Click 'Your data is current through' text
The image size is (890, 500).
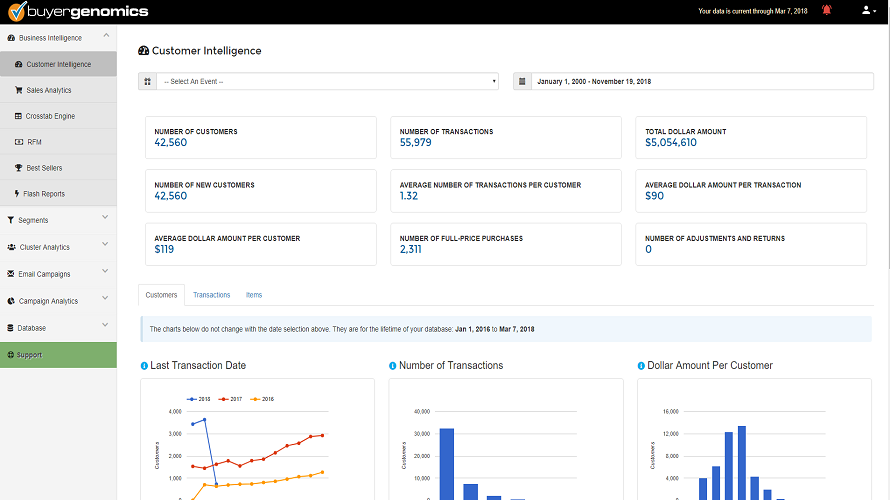tap(753, 11)
